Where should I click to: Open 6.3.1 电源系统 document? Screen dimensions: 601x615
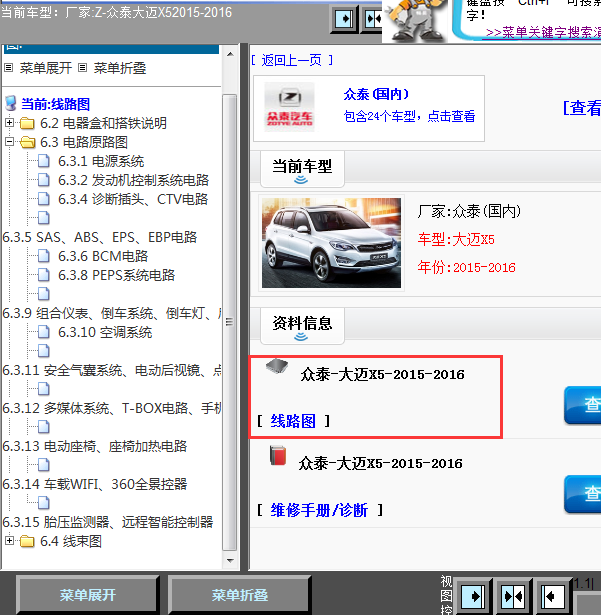pos(101,161)
